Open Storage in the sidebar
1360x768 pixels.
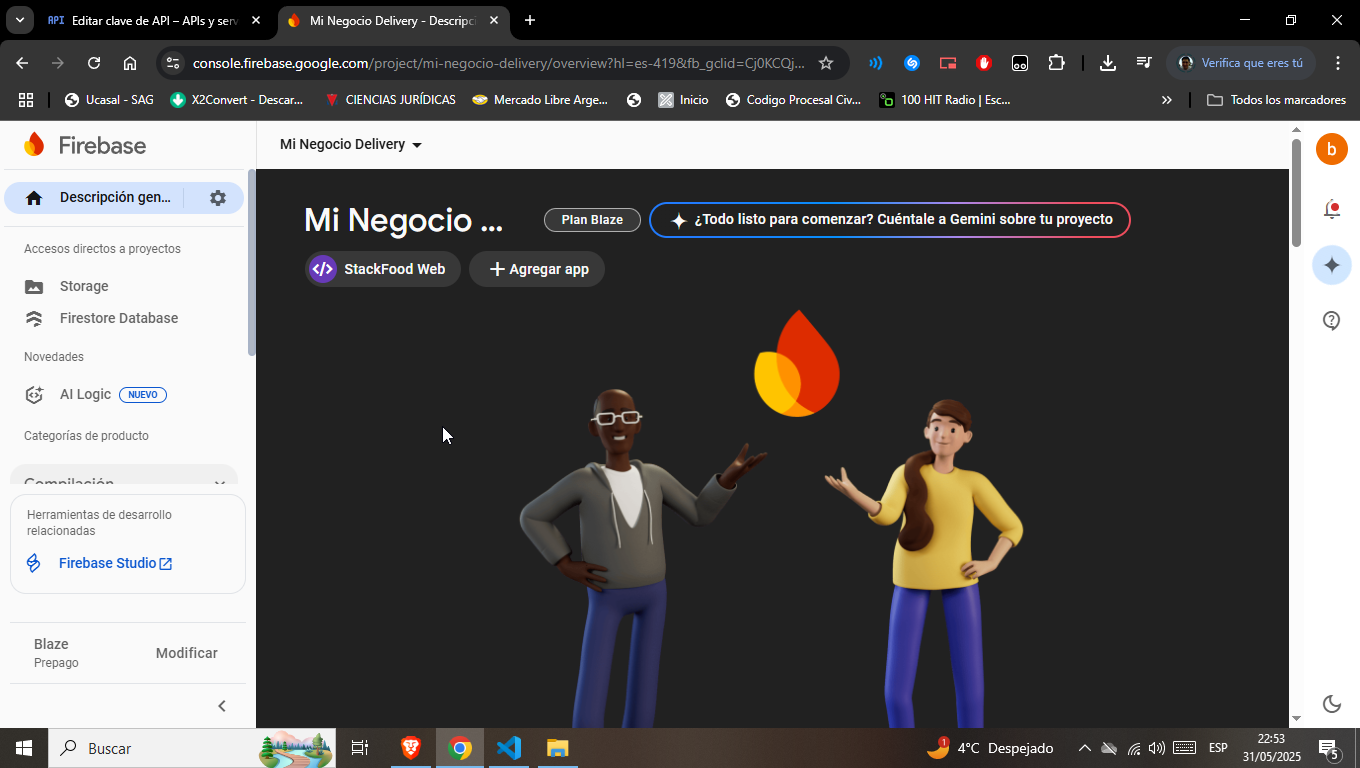click(x=84, y=286)
